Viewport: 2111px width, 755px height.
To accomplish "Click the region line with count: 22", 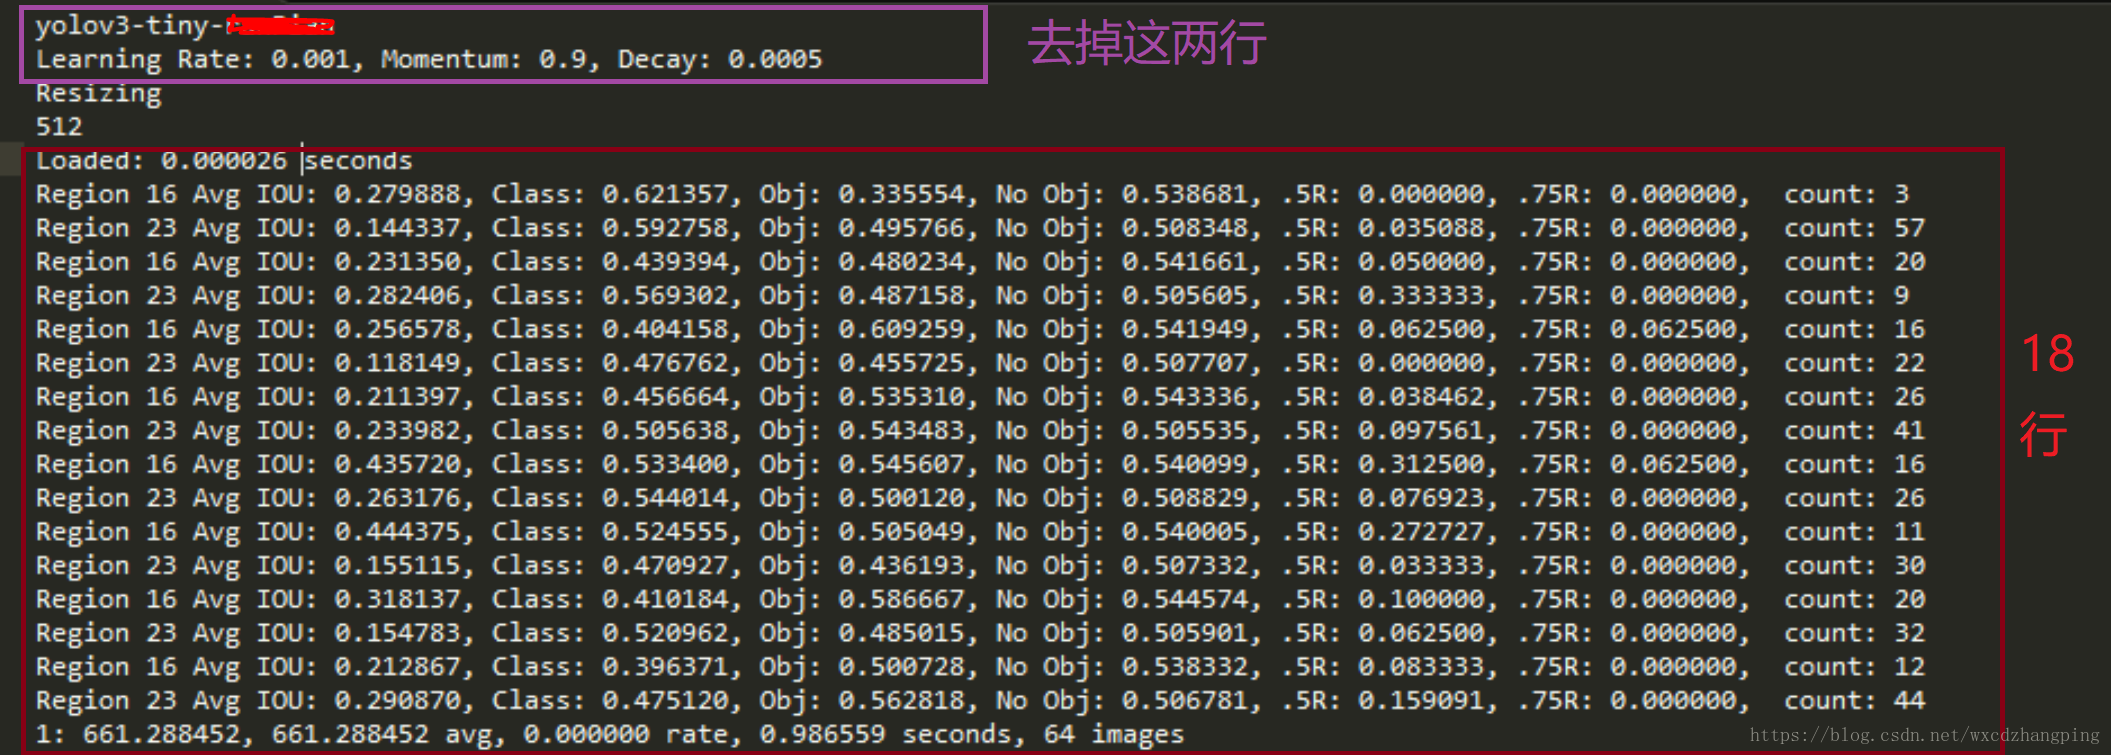I will pos(980,364).
